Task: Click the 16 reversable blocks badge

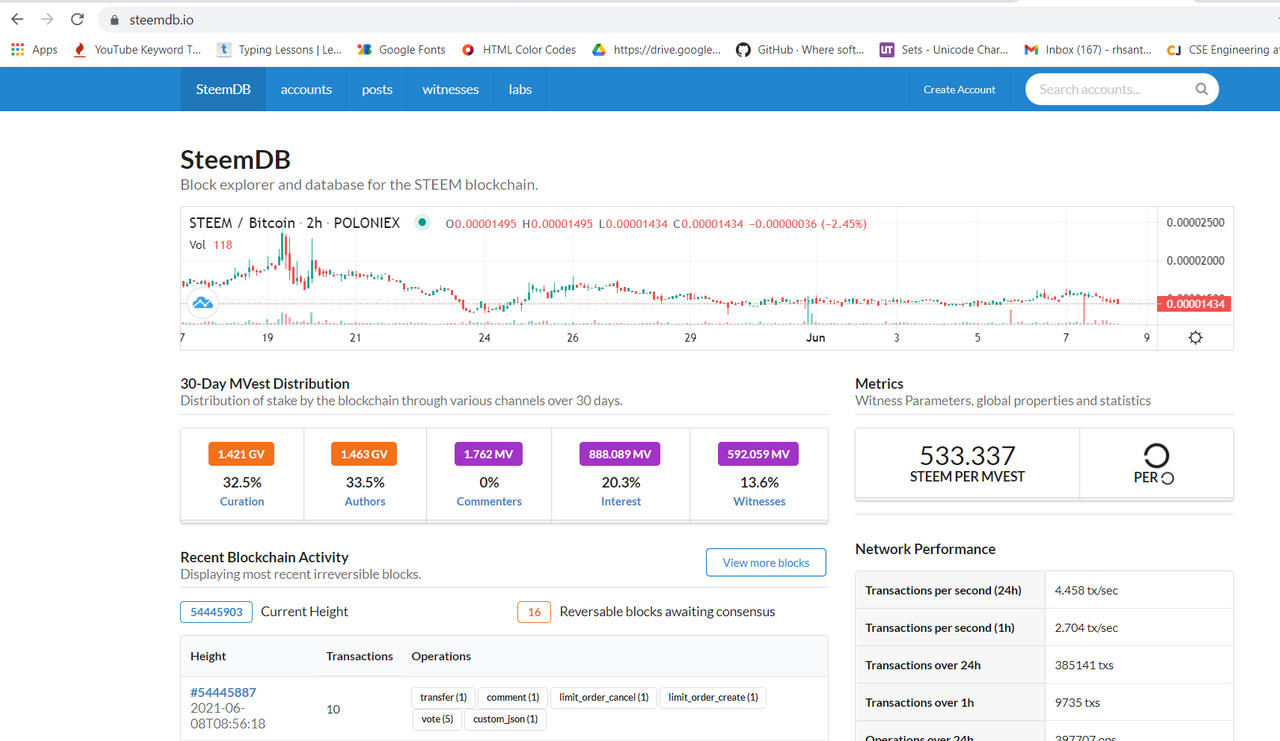Action: 534,612
